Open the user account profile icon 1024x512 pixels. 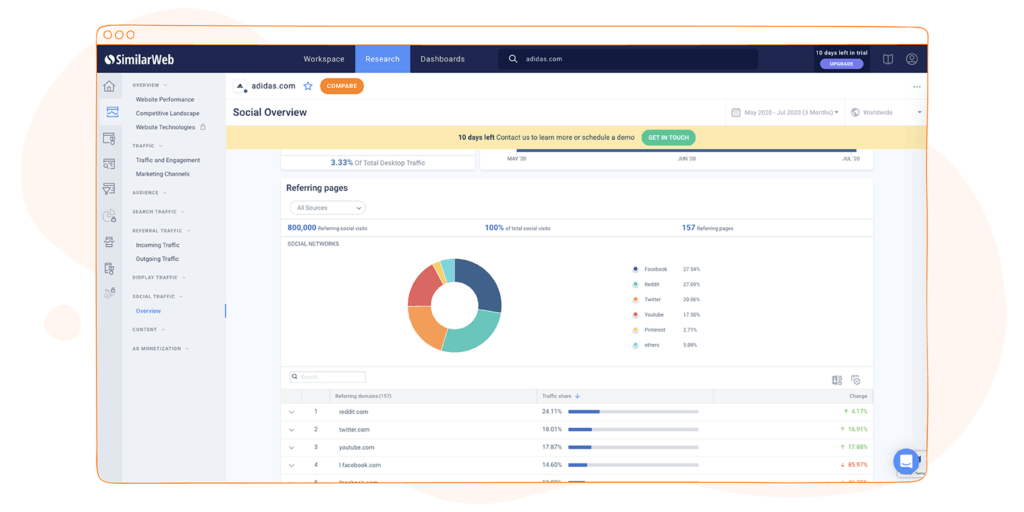[912, 59]
